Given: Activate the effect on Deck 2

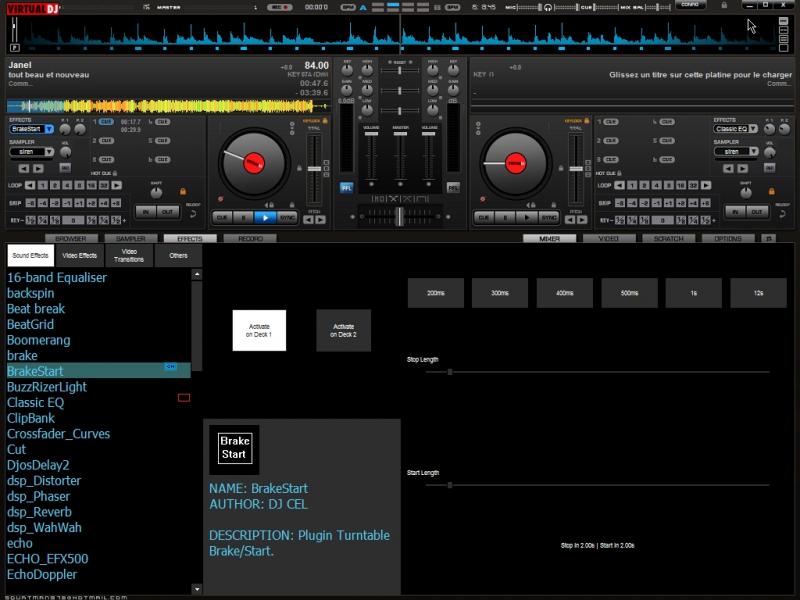Looking at the screenshot, I should point(343,330).
